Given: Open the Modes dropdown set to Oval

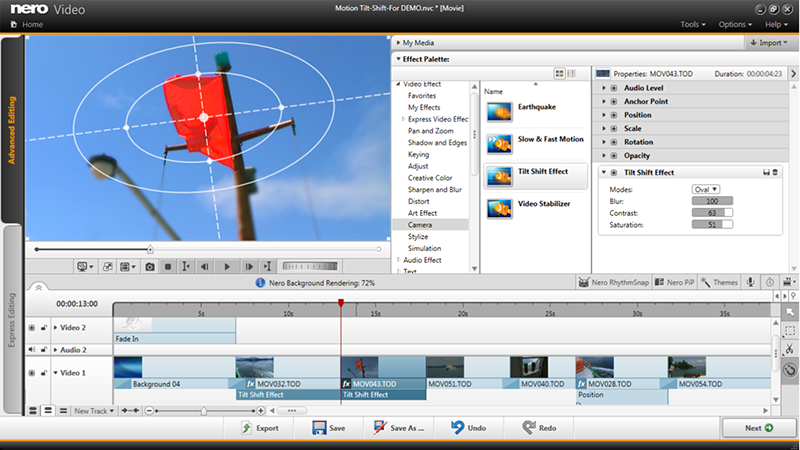Looking at the screenshot, I should pyautogui.click(x=706, y=189).
